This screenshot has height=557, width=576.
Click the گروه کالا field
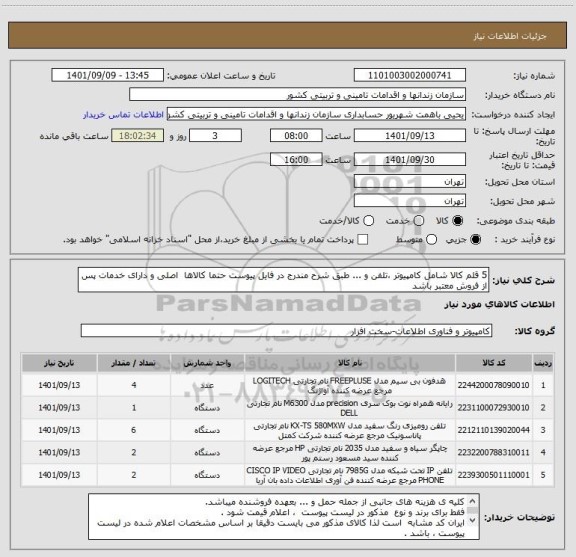point(286,331)
